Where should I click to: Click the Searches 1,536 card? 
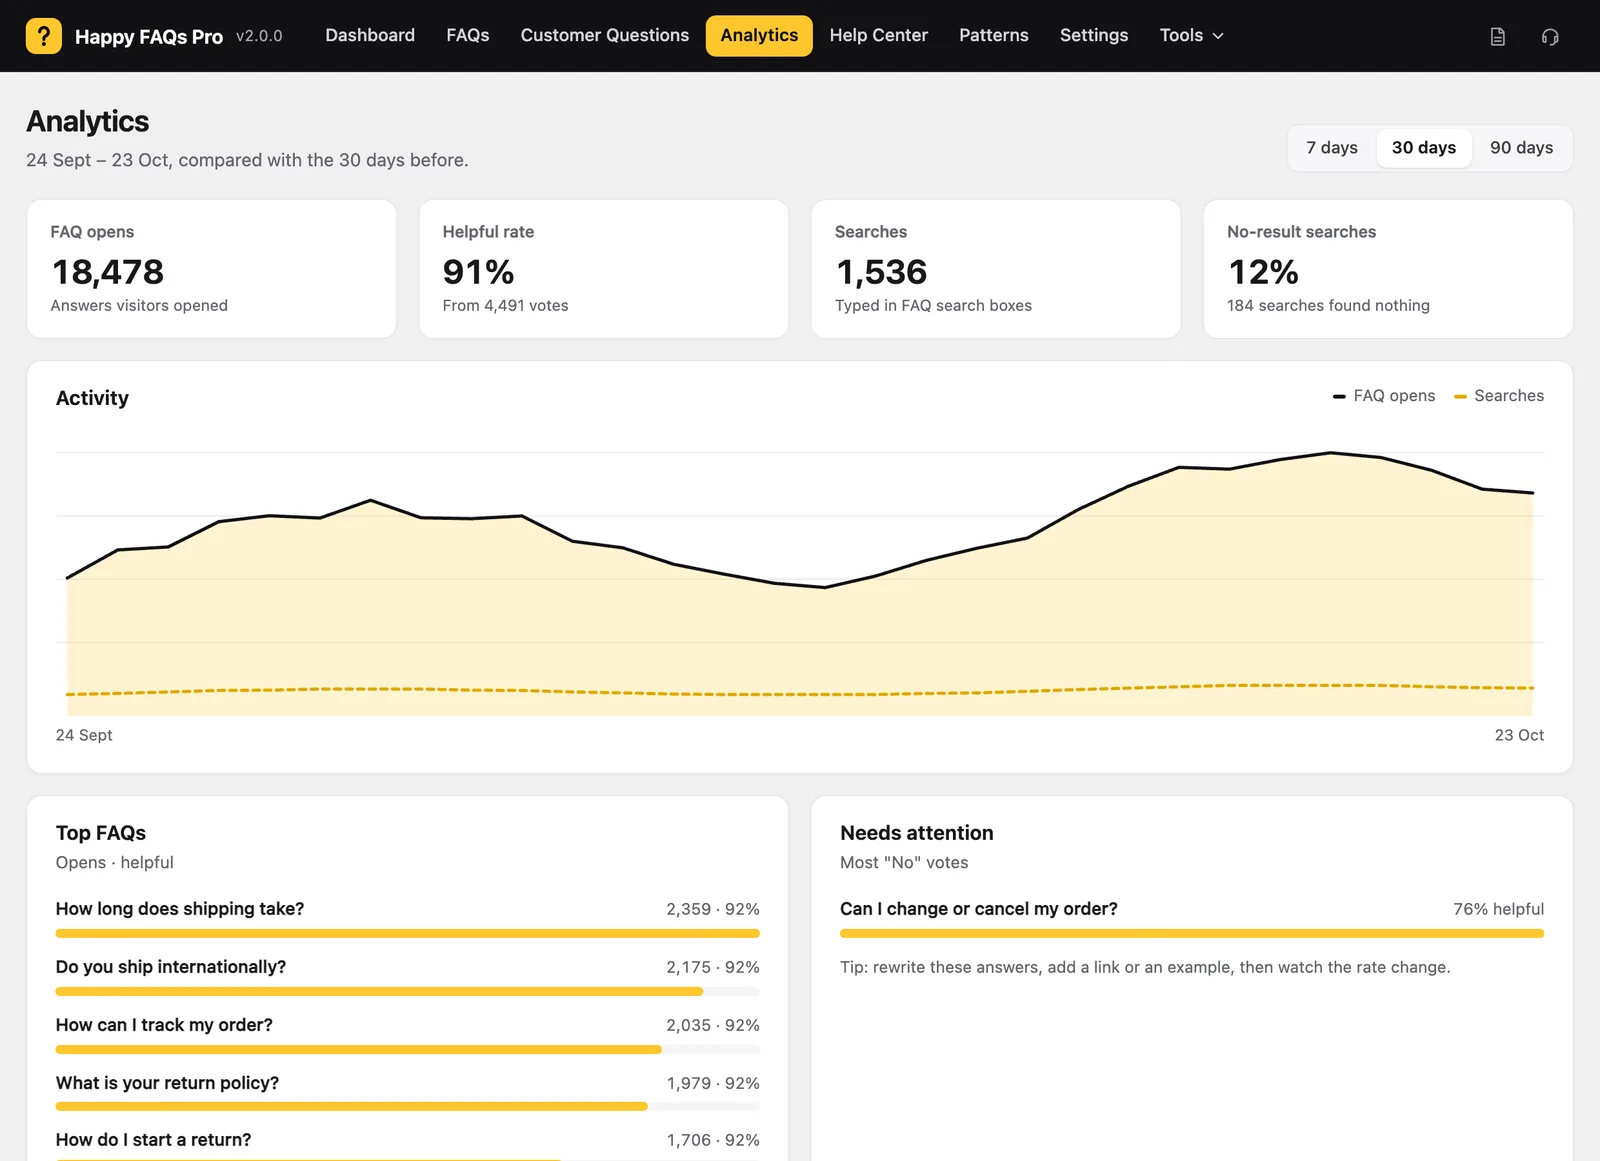[x=996, y=269]
